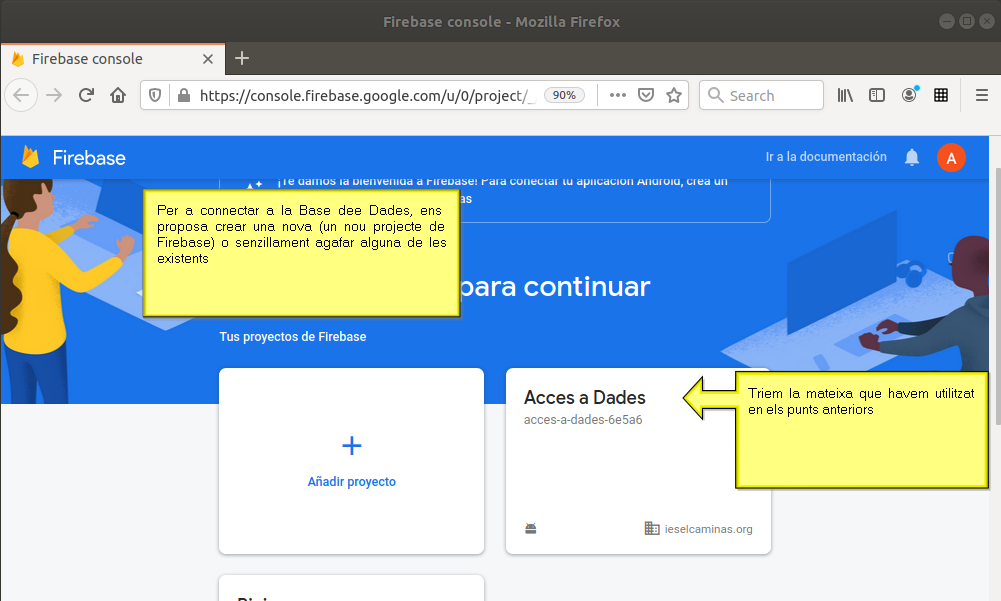
Task: Click the Android icon on project card
Action: pyautogui.click(x=531, y=528)
